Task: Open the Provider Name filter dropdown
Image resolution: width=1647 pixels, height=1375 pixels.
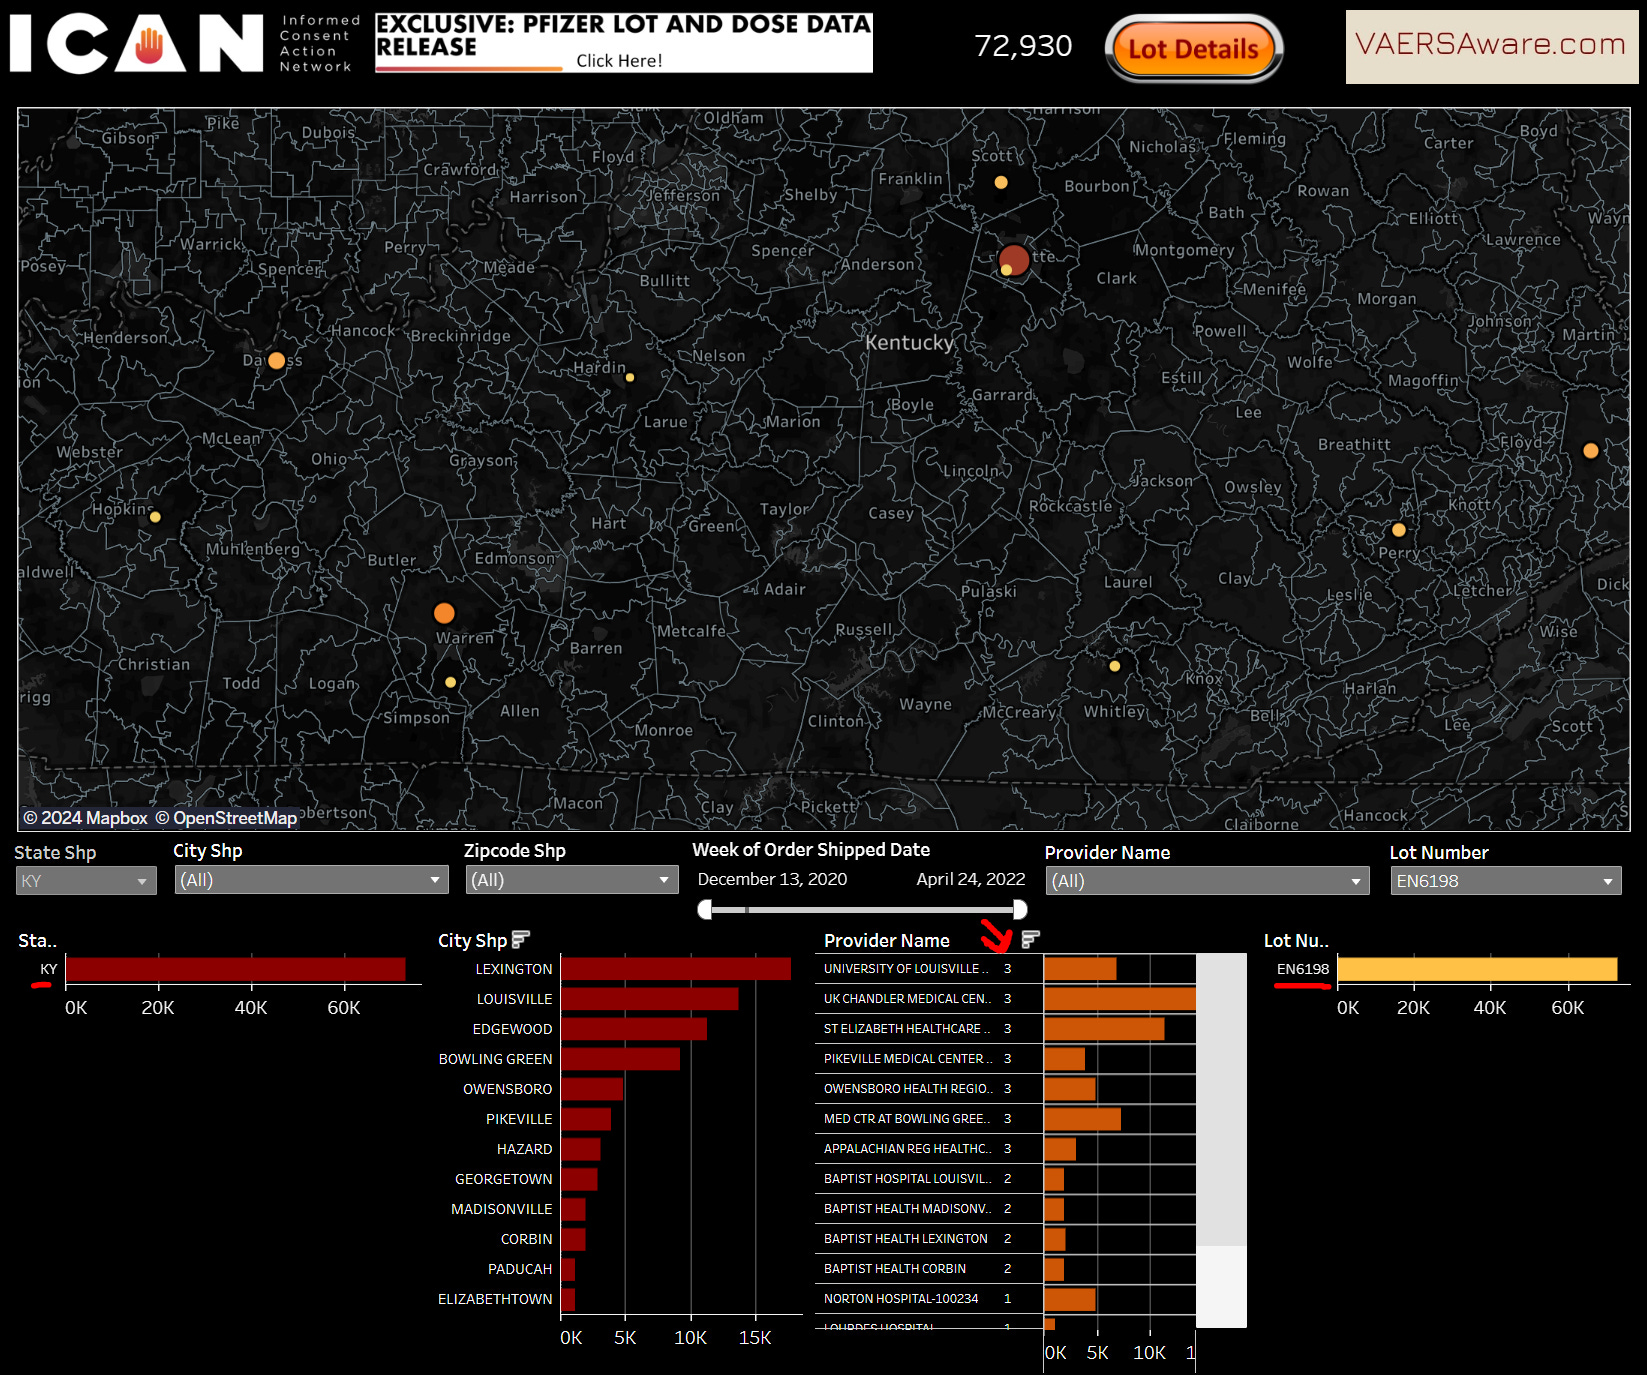Action: point(1207,881)
